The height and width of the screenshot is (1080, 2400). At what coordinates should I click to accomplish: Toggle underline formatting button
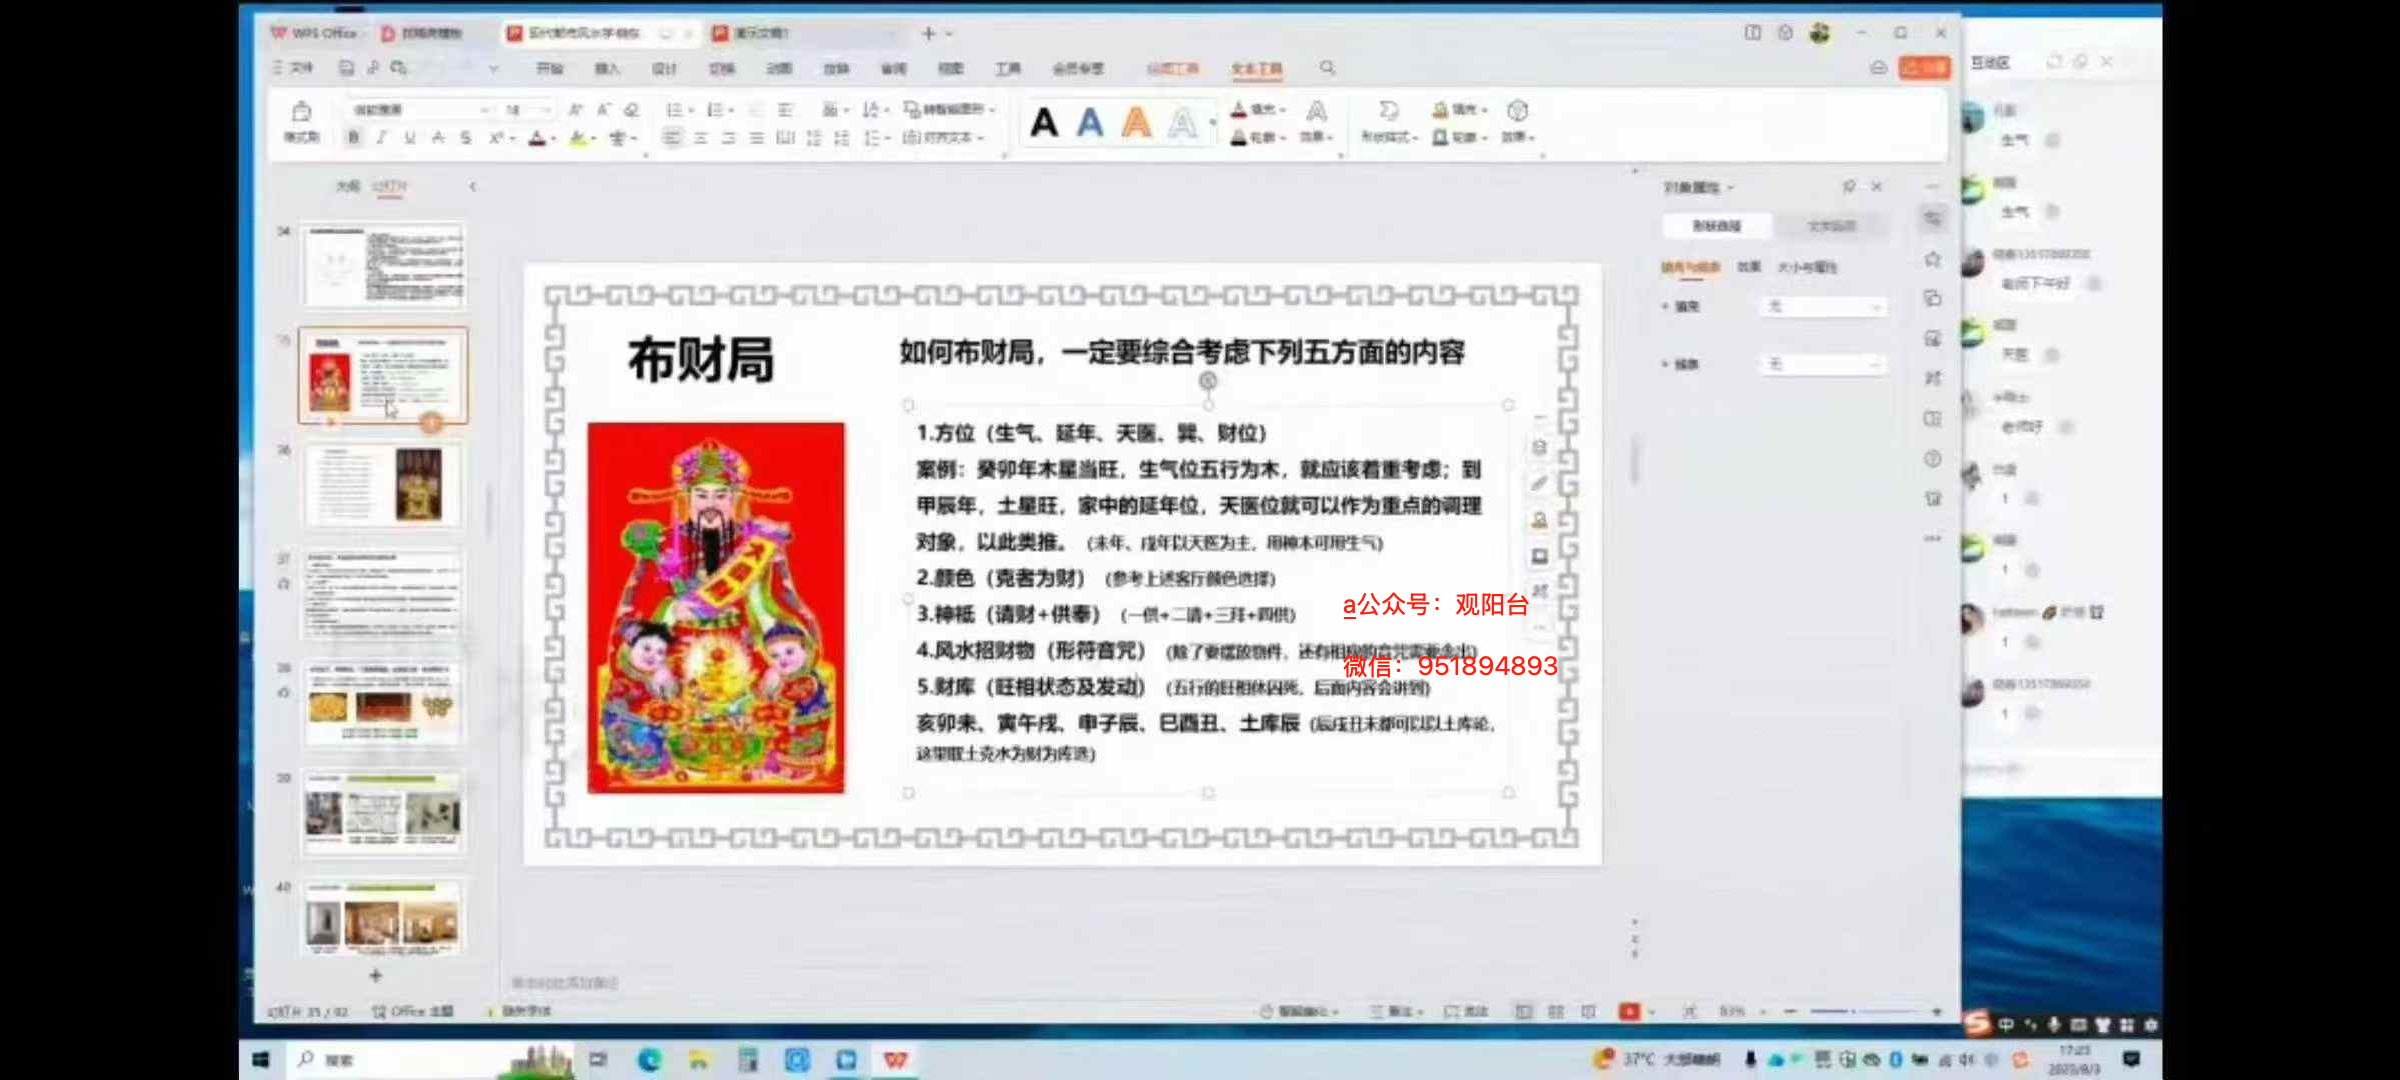click(409, 138)
